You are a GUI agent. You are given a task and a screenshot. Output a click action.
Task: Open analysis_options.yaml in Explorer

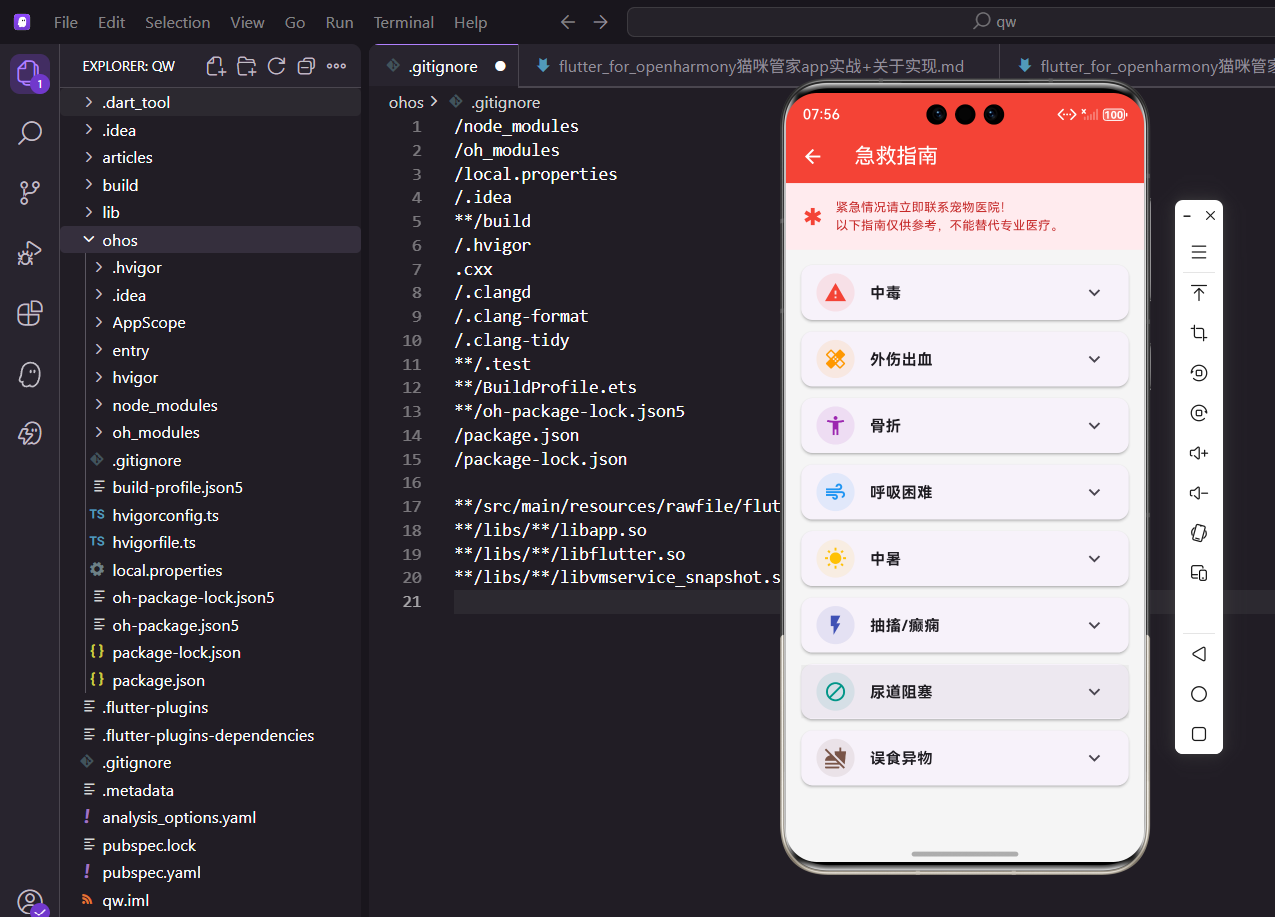click(x=210, y=817)
